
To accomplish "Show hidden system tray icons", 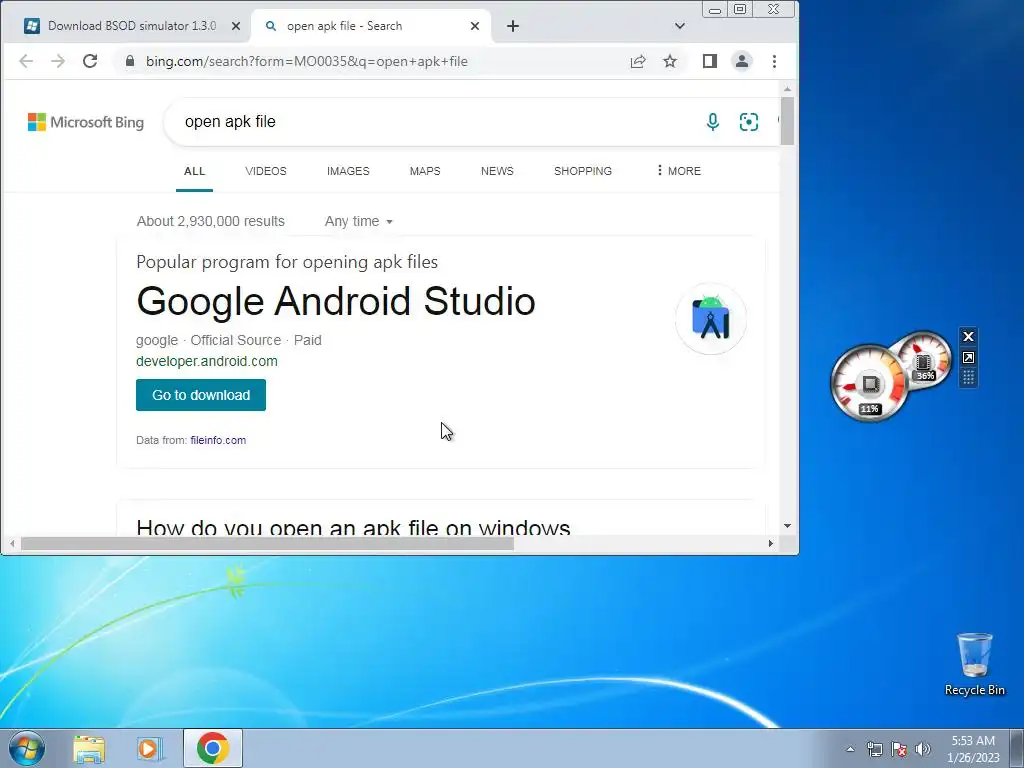I will tap(850, 749).
